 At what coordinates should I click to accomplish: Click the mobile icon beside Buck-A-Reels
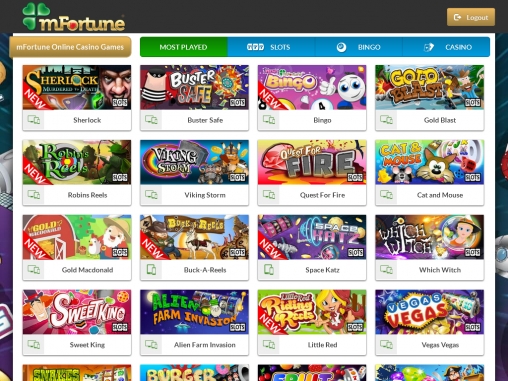click(151, 269)
